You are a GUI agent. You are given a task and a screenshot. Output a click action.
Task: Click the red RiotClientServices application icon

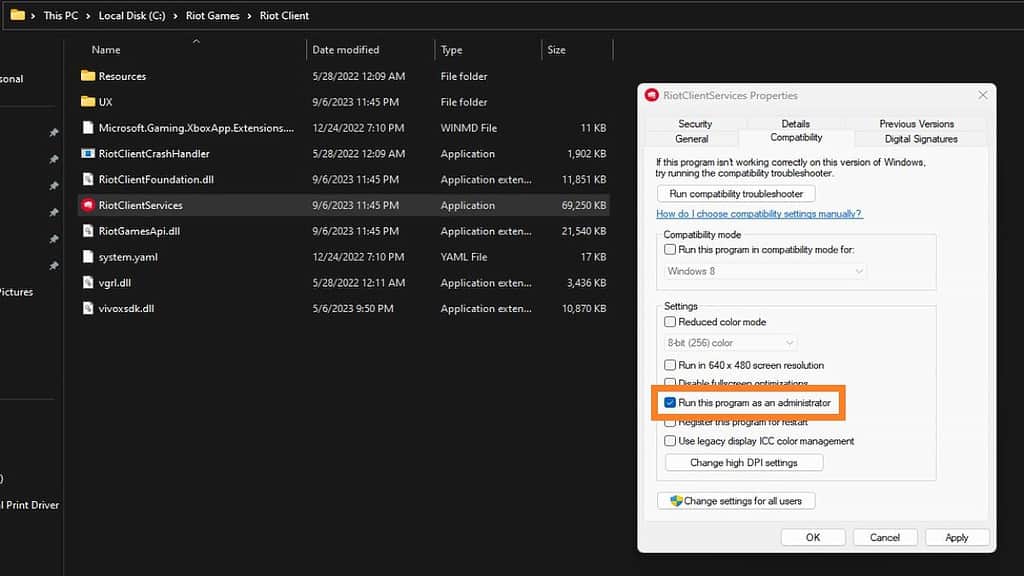[88, 205]
